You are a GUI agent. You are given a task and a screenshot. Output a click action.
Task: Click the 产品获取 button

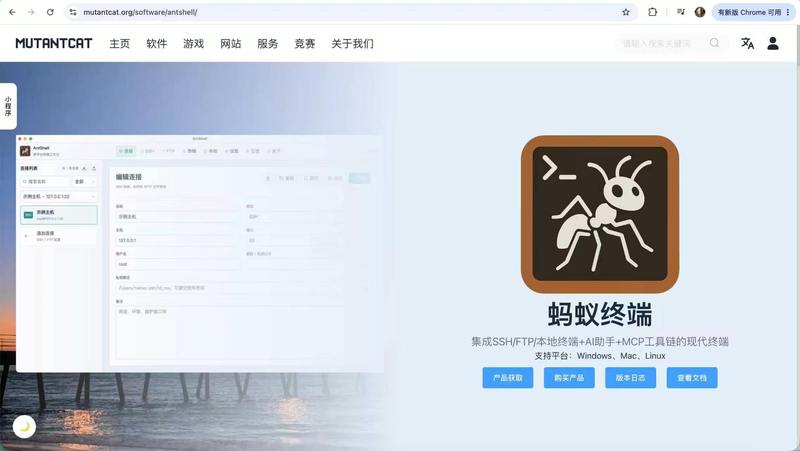(x=508, y=378)
